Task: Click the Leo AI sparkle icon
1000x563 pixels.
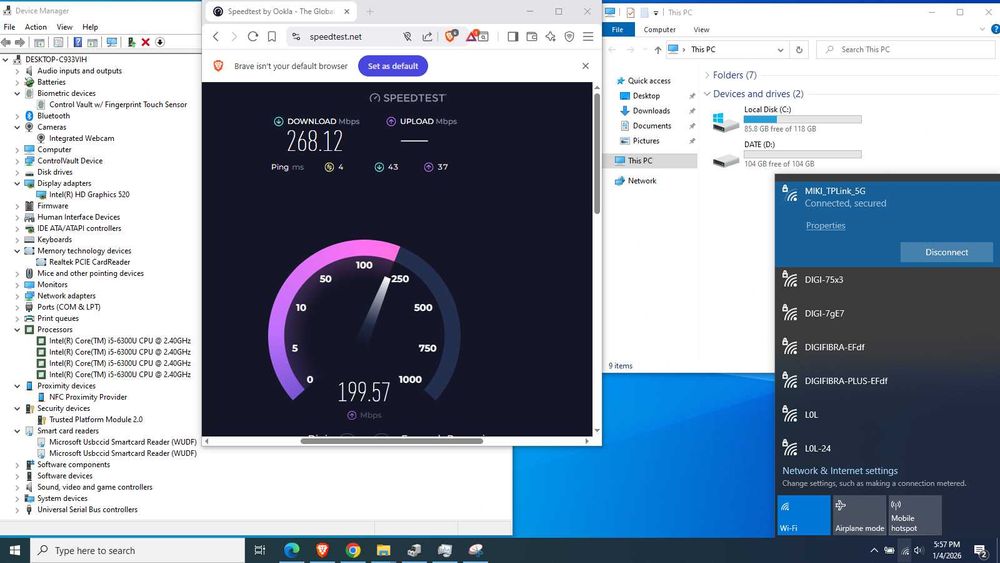Action: point(550,37)
